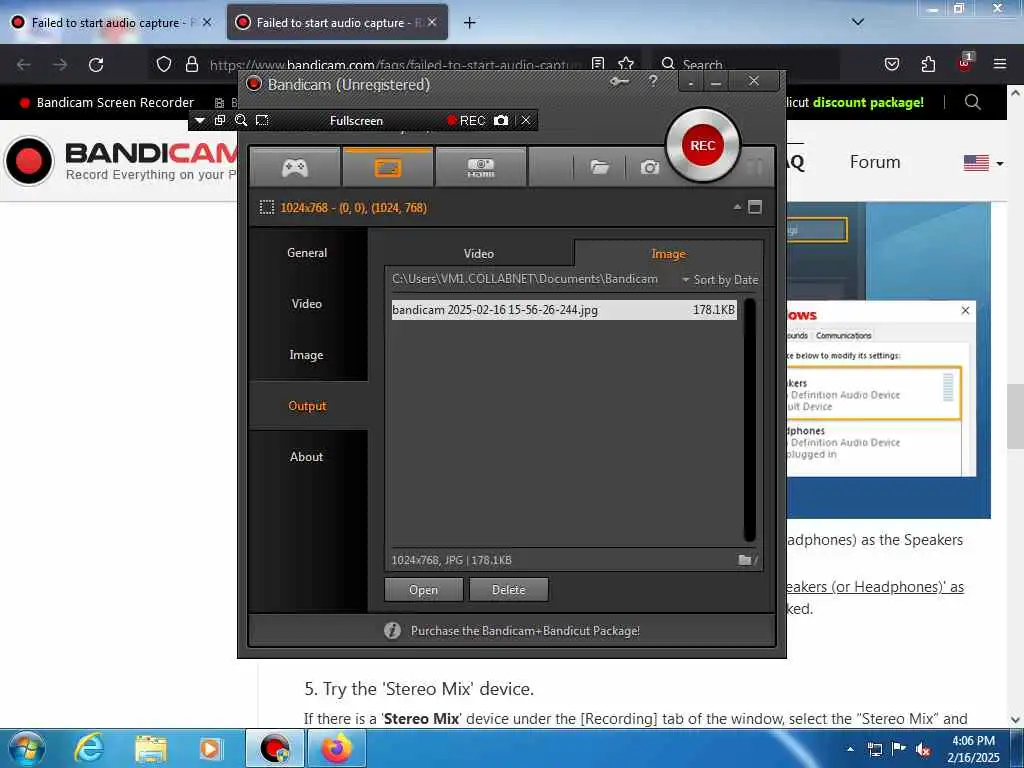This screenshot has height=768, width=1024.
Task: Open the Firefox hamburger menu
Action: pos(1000,64)
